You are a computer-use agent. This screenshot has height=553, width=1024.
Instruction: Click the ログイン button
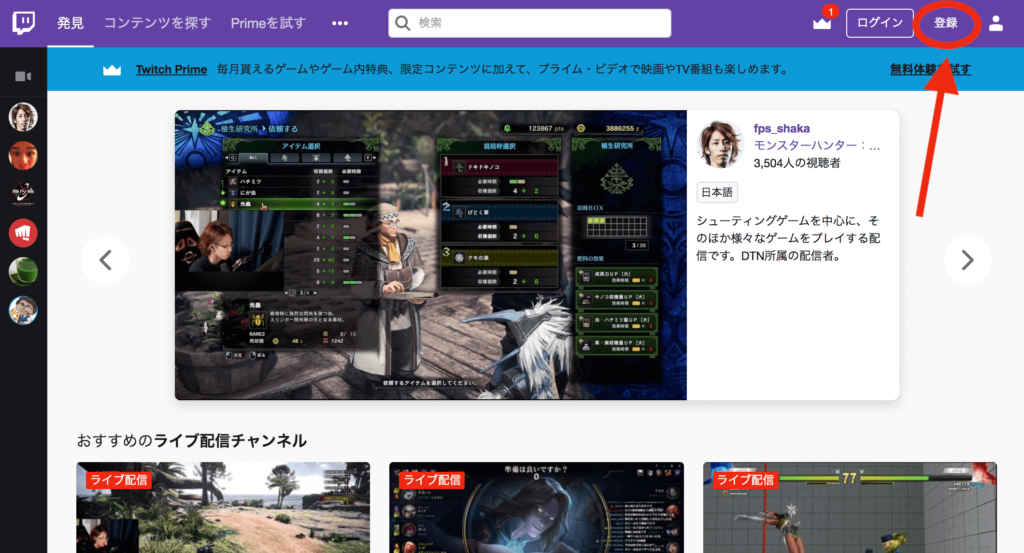click(x=880, y=23)
